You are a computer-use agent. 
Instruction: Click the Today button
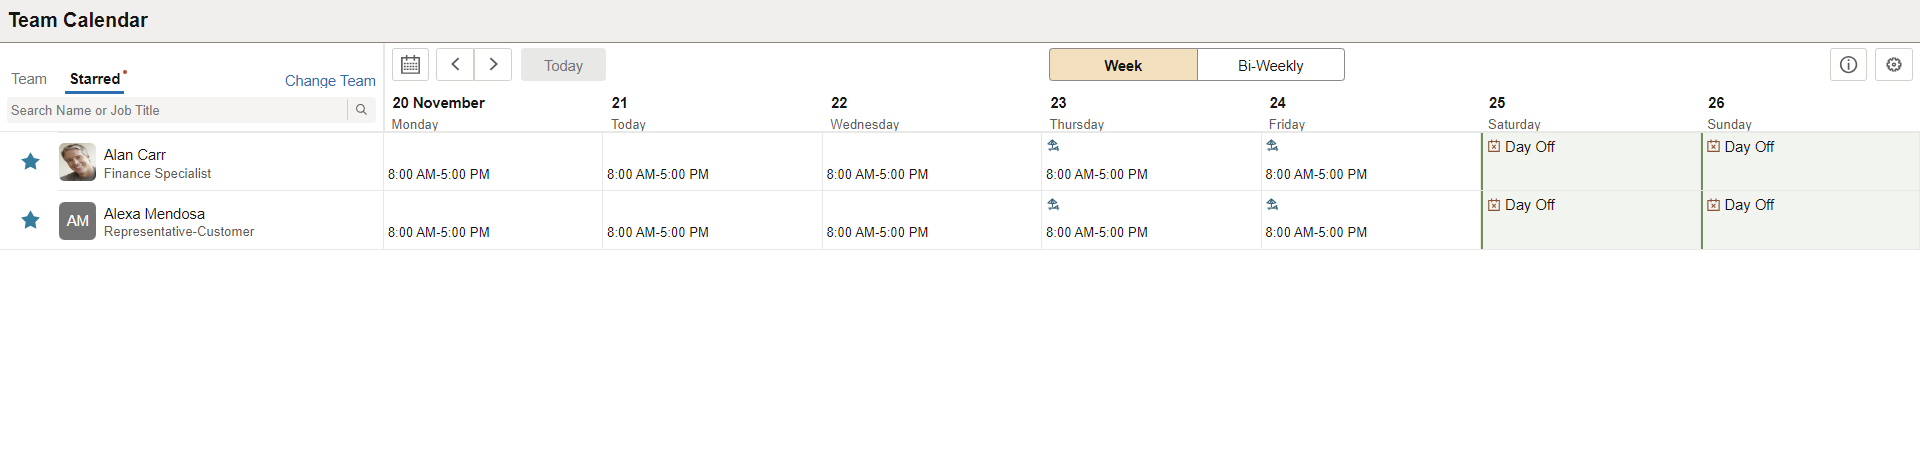point(563,65)
